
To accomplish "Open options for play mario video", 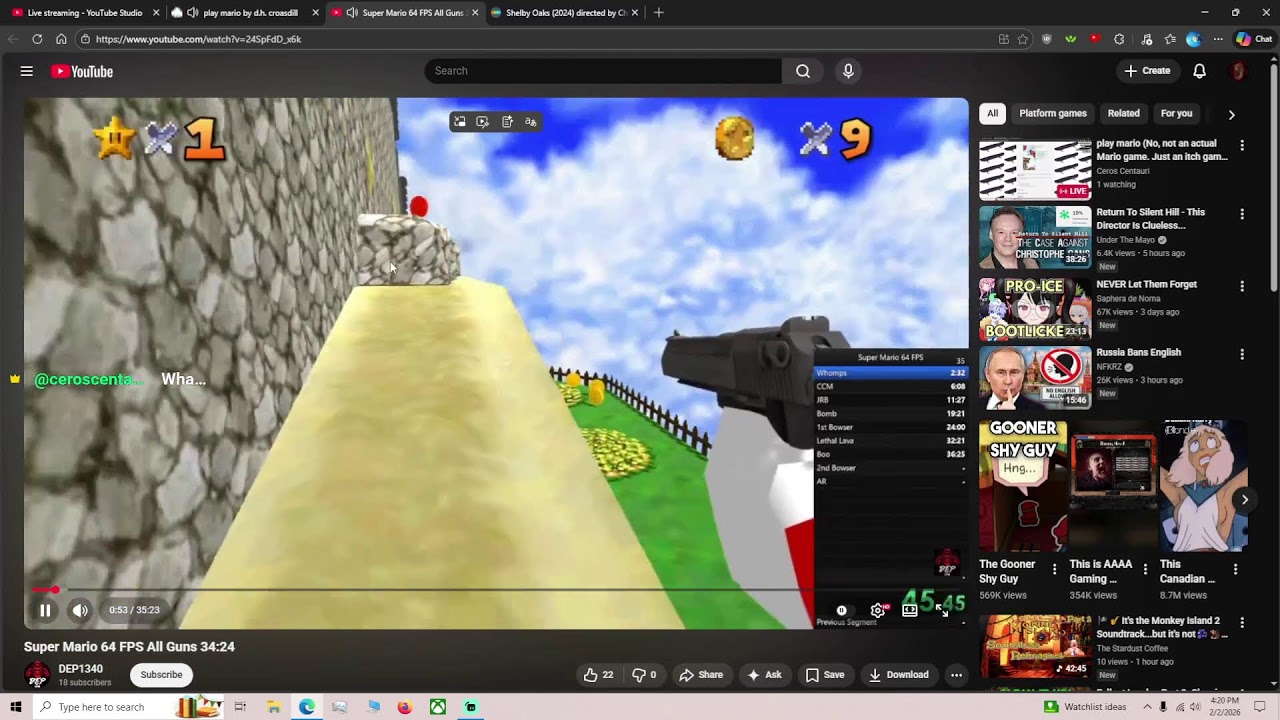I will (1242, 146).
